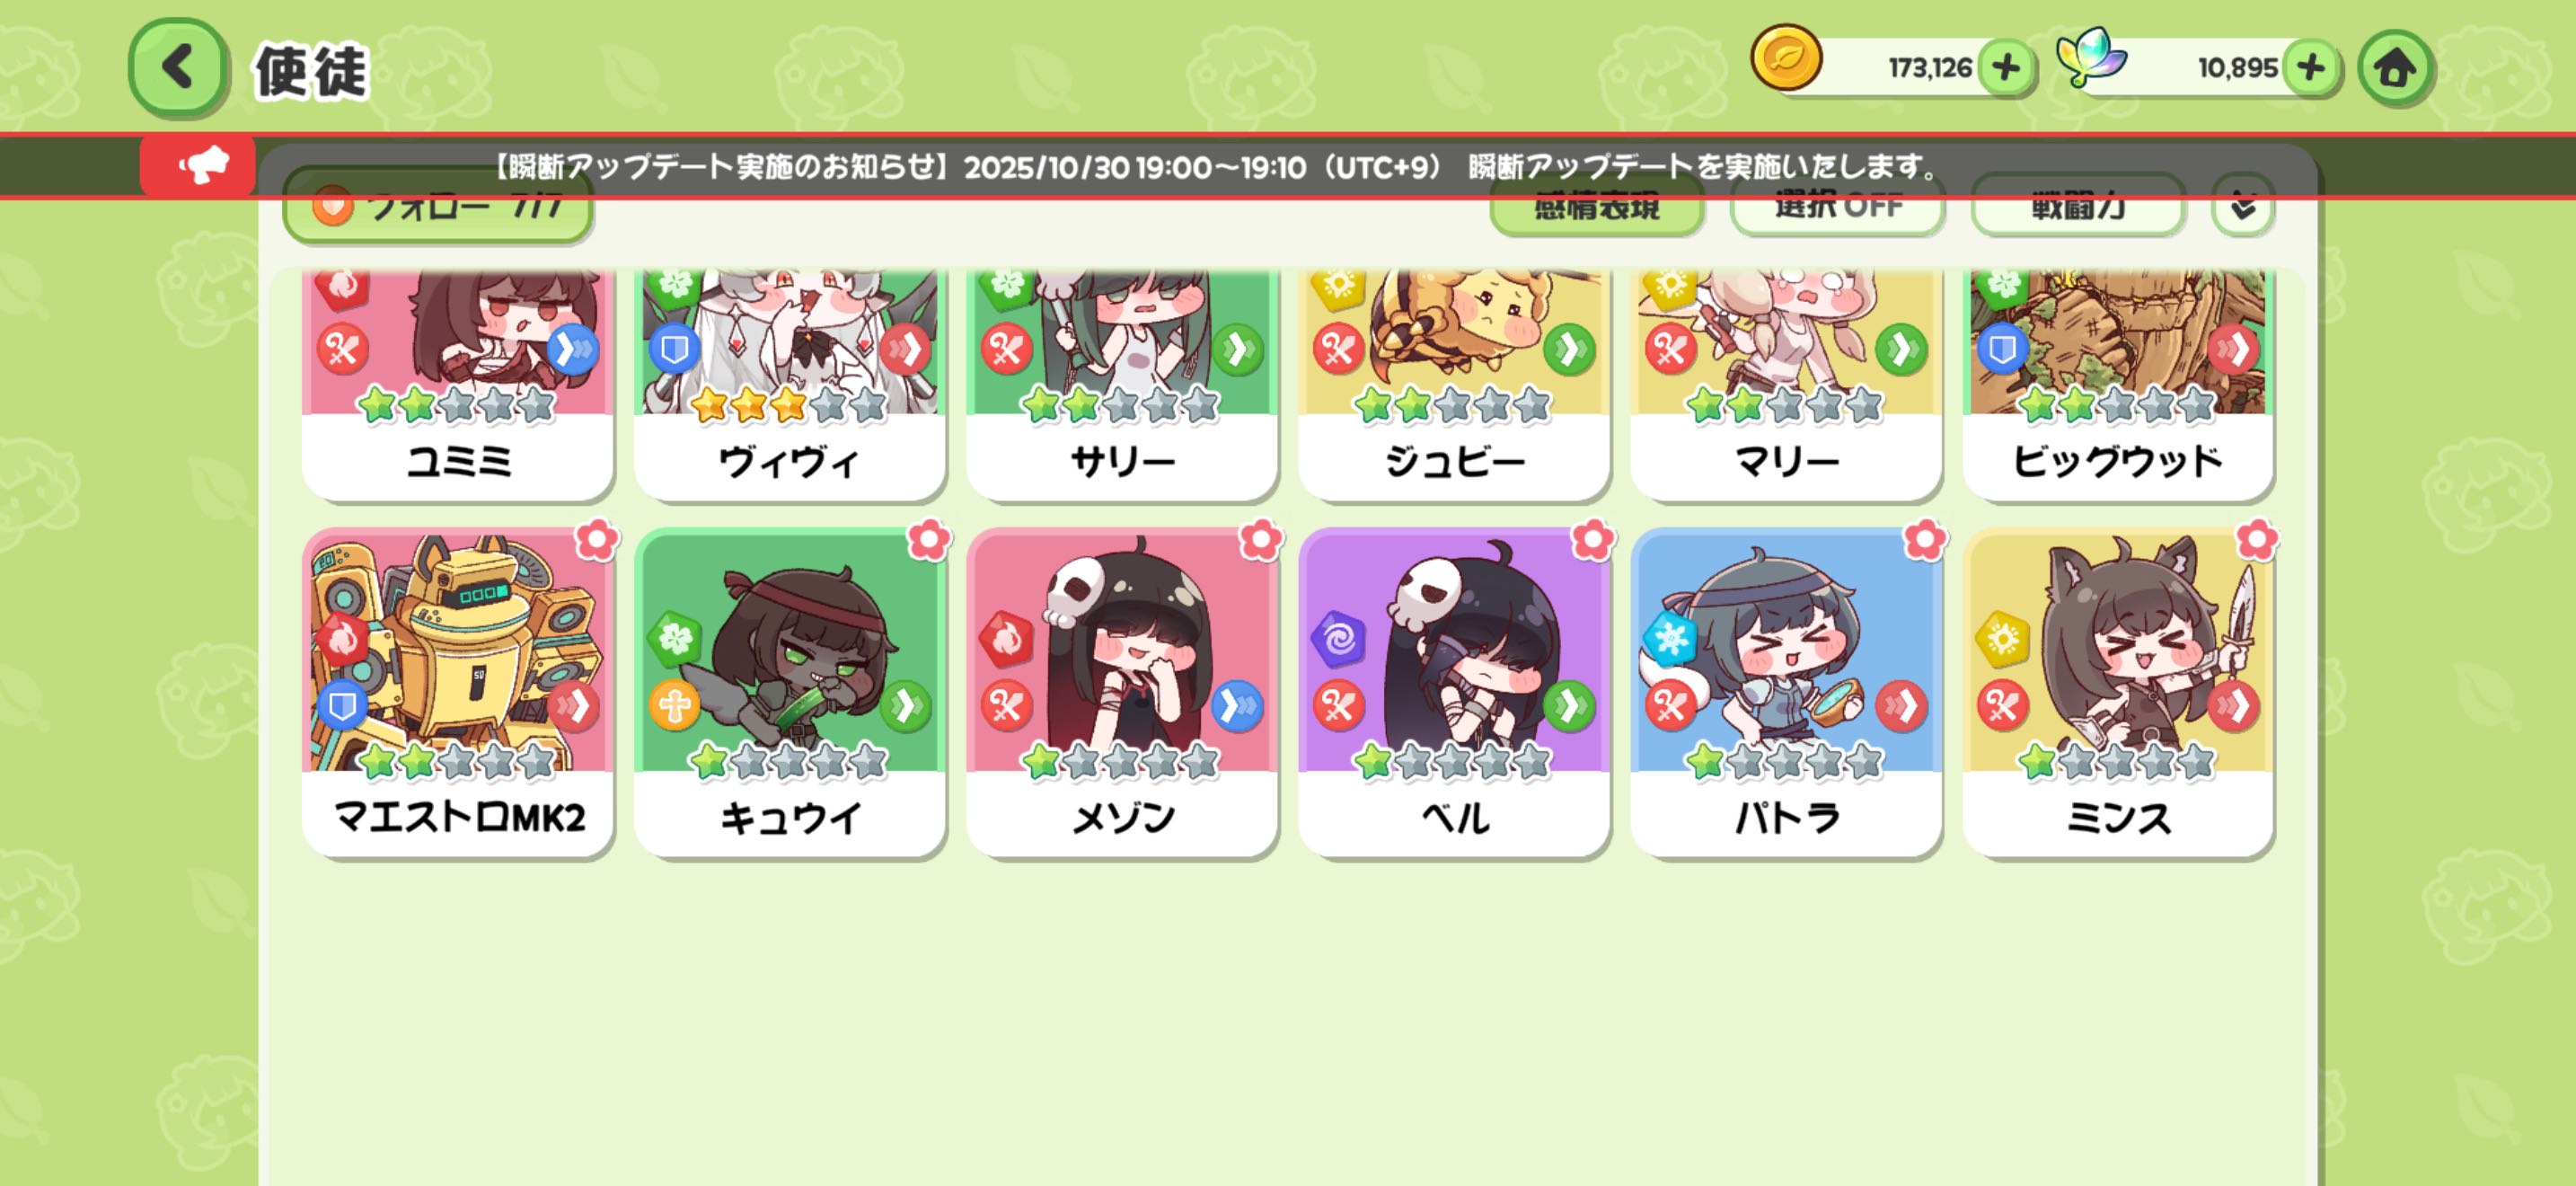Toggle the 感情表現 display button
This screenshot has height=1186, width=2576.
(x=1597, y=205)
